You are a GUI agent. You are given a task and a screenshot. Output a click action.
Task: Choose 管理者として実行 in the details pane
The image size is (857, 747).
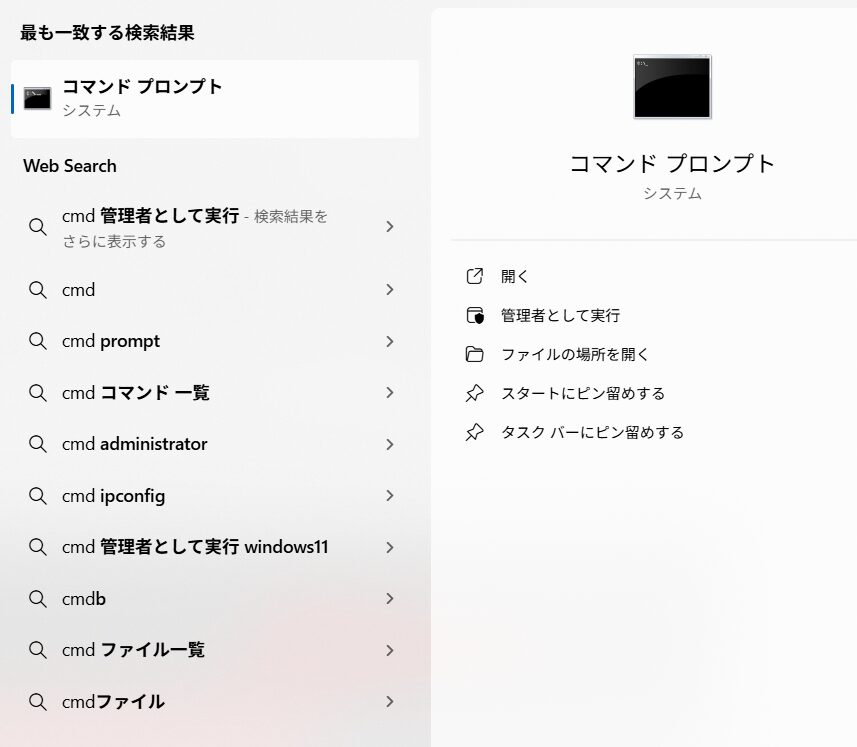(x=560, y=315)
